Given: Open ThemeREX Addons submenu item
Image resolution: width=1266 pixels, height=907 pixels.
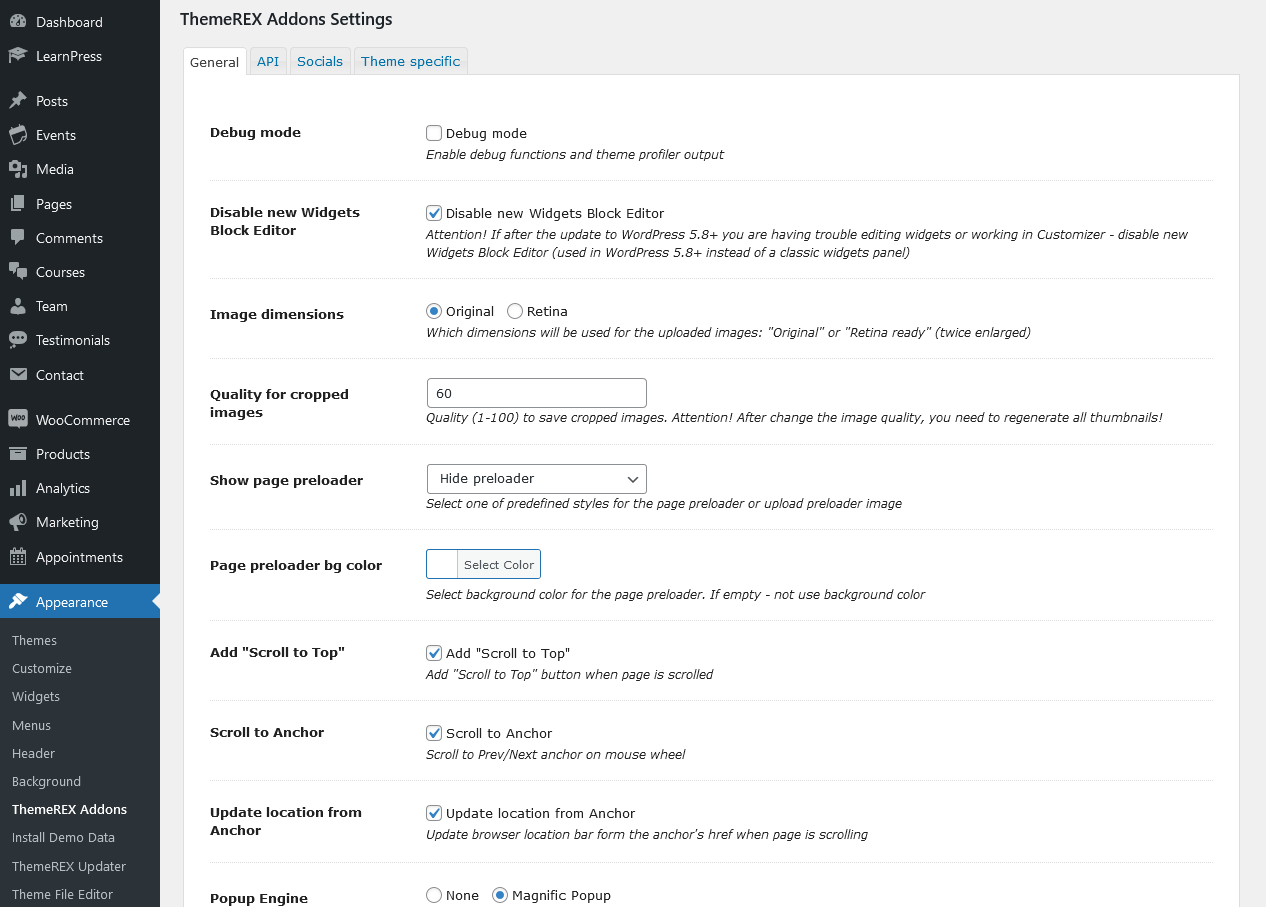Looking at the screenshot, I should (69, 809).
